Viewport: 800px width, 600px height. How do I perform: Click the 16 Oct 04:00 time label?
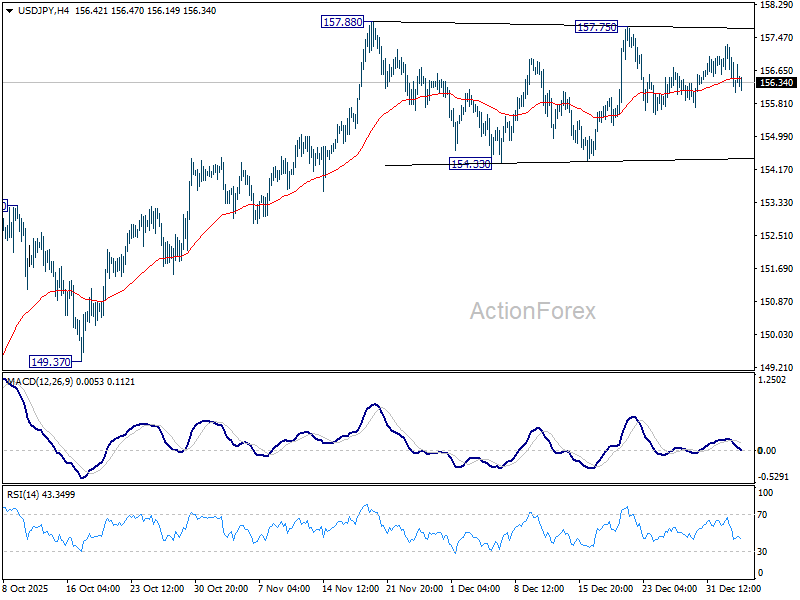(x=93, y=588)
